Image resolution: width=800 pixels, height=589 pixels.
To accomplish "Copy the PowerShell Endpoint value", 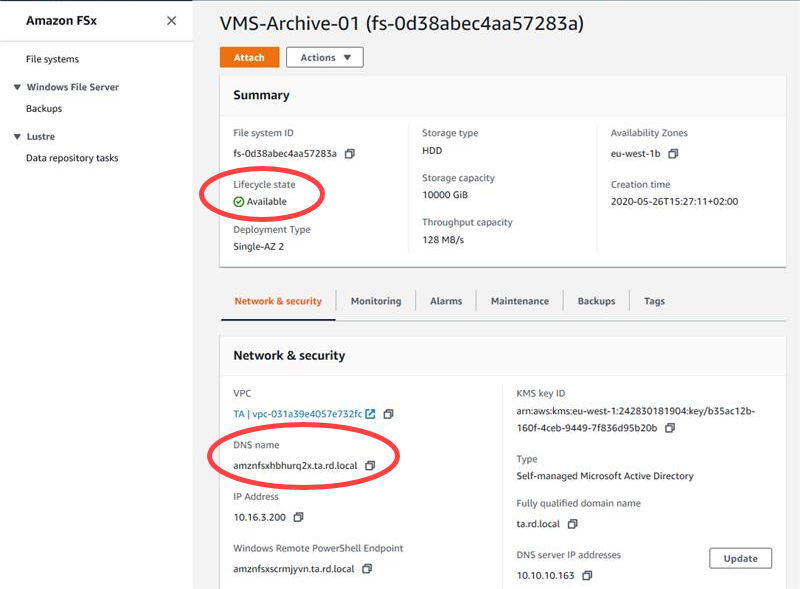I will pyautogui.click(x=367, y=569).
